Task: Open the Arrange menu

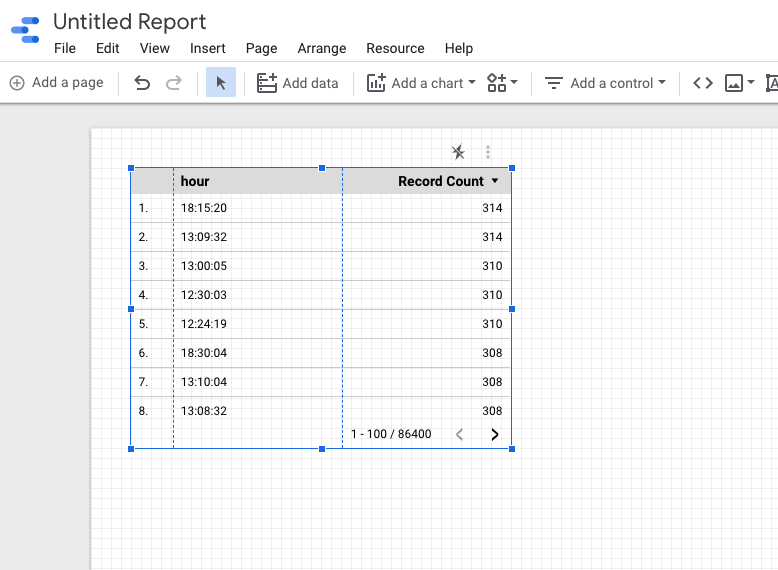Action: 322,48
